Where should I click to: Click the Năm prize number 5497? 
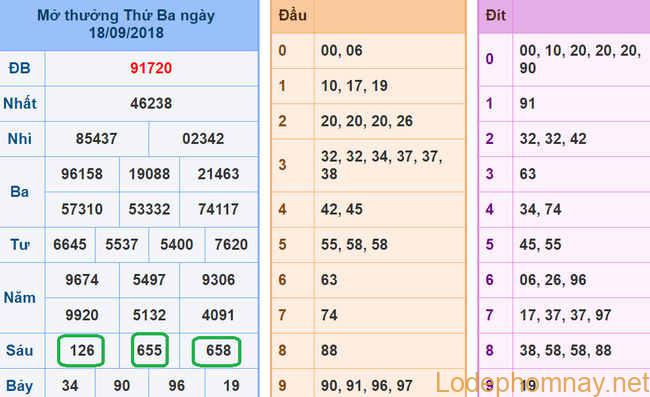(149, 280)
